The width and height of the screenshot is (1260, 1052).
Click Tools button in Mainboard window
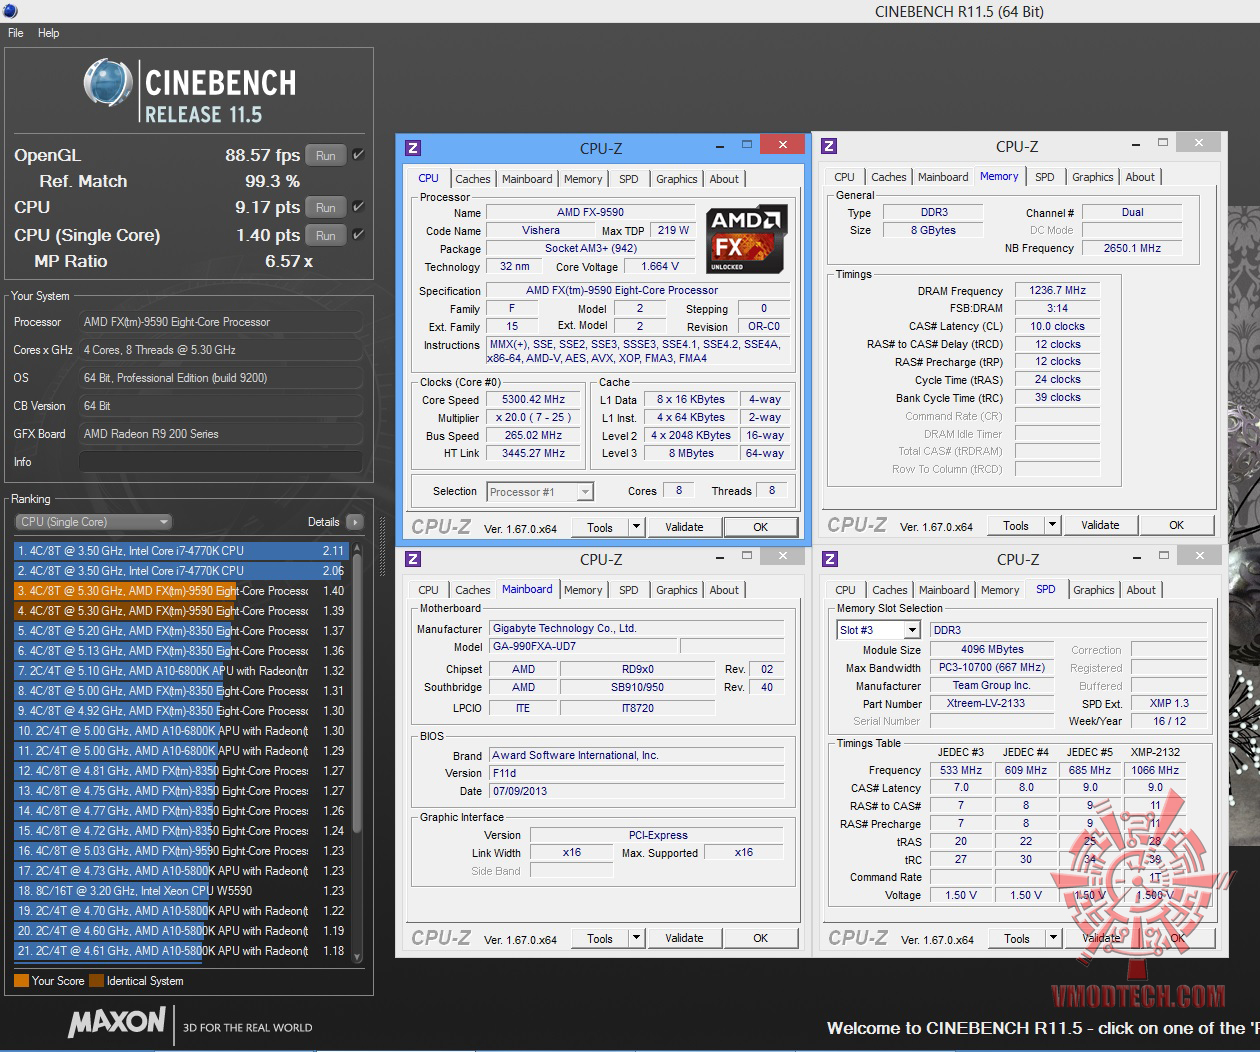pyautogui.click(x=600, y=938)
